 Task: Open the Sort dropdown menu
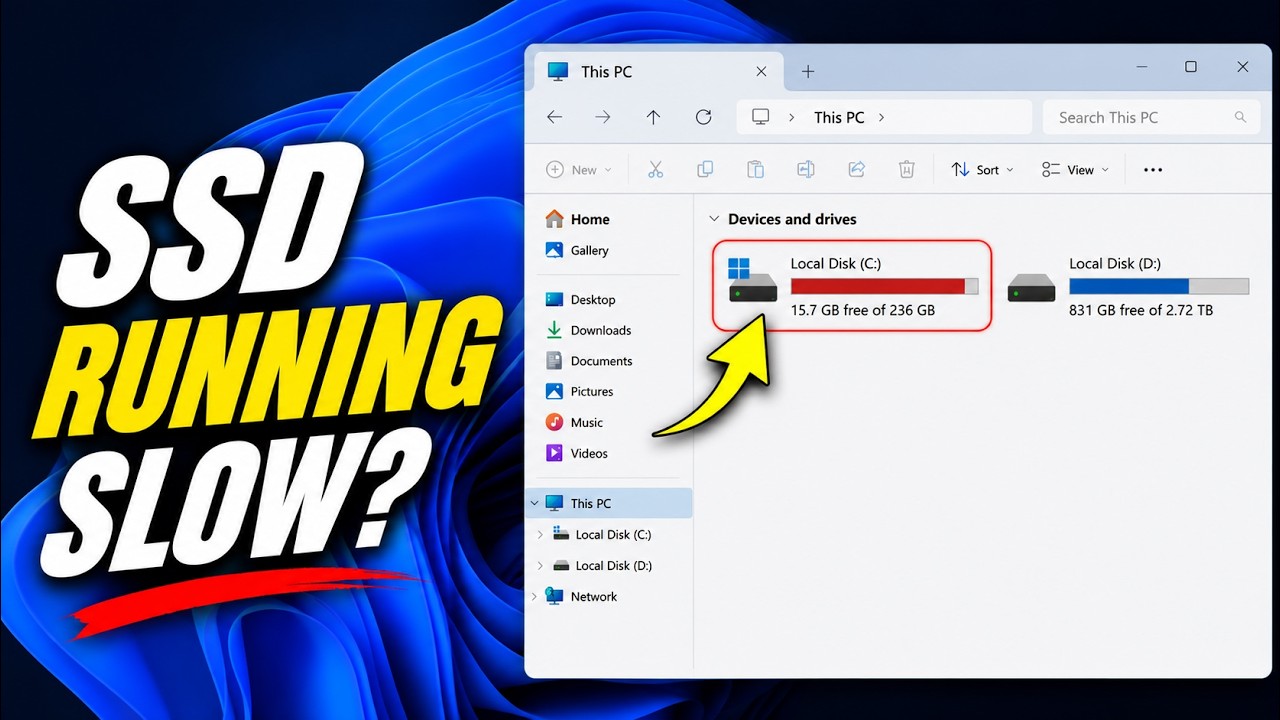point(982,170)
